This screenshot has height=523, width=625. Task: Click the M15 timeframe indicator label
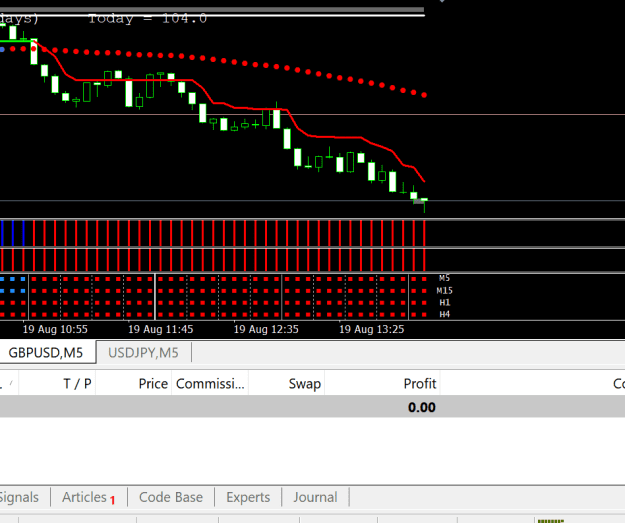click(x=444, y=291)
